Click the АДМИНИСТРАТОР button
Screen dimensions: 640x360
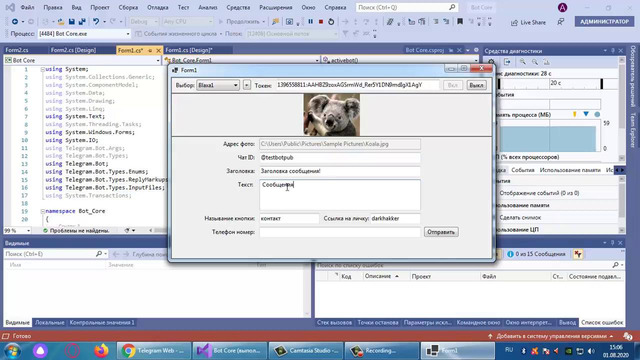[604, 22]
